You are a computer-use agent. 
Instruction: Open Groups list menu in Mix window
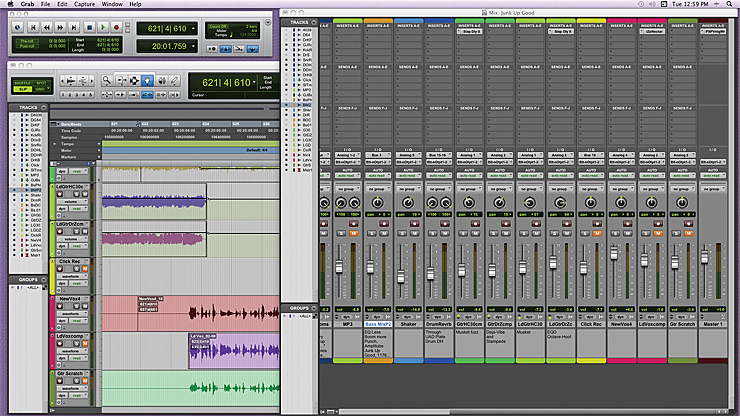[314, 308]
